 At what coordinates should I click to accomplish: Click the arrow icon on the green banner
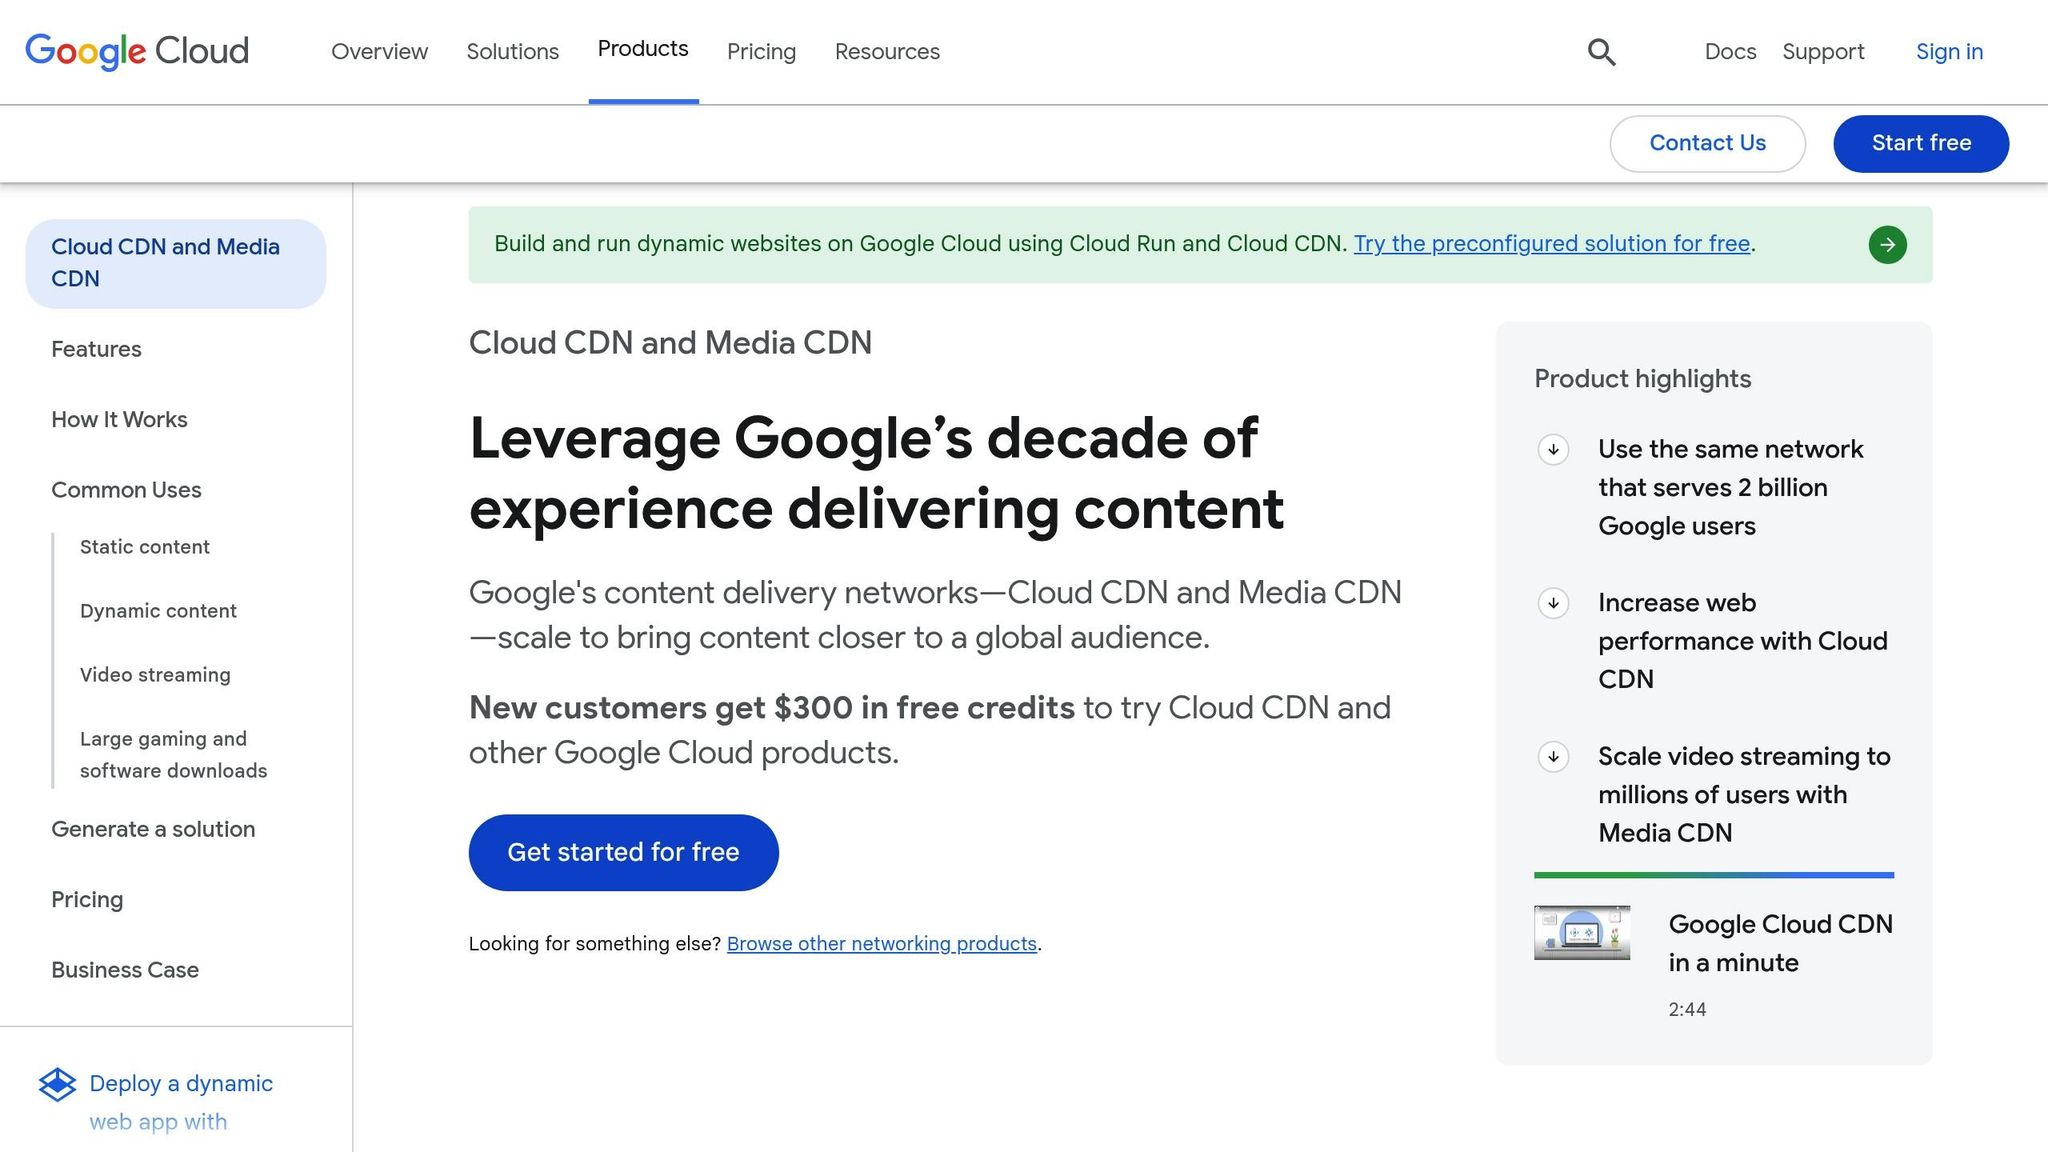click(1887, 244)
